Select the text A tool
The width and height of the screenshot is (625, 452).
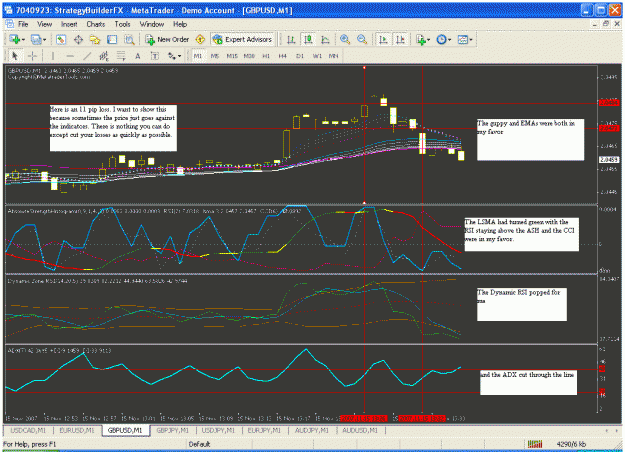tap(138, 56)
